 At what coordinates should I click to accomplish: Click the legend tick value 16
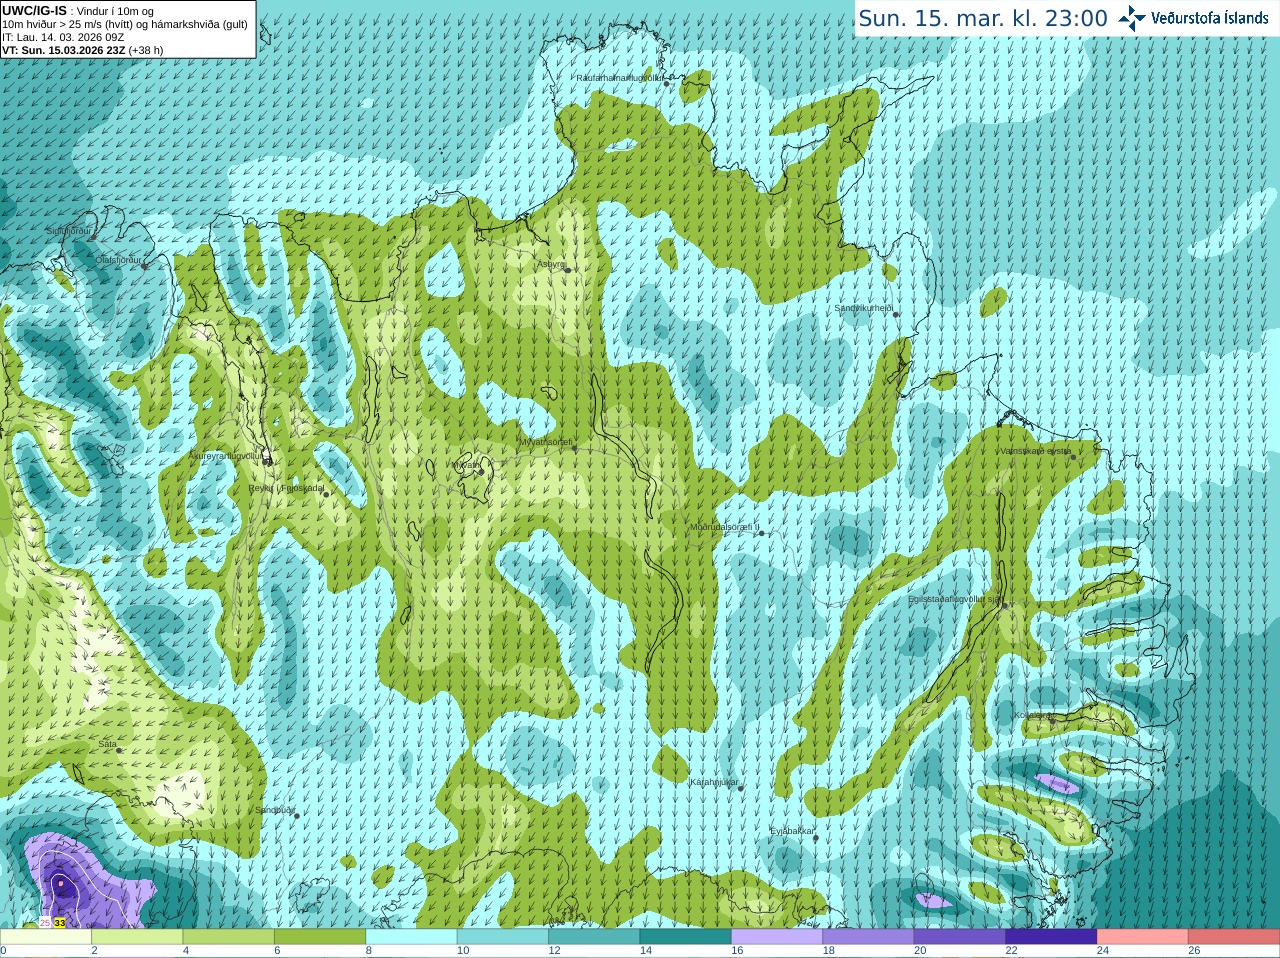737,951
